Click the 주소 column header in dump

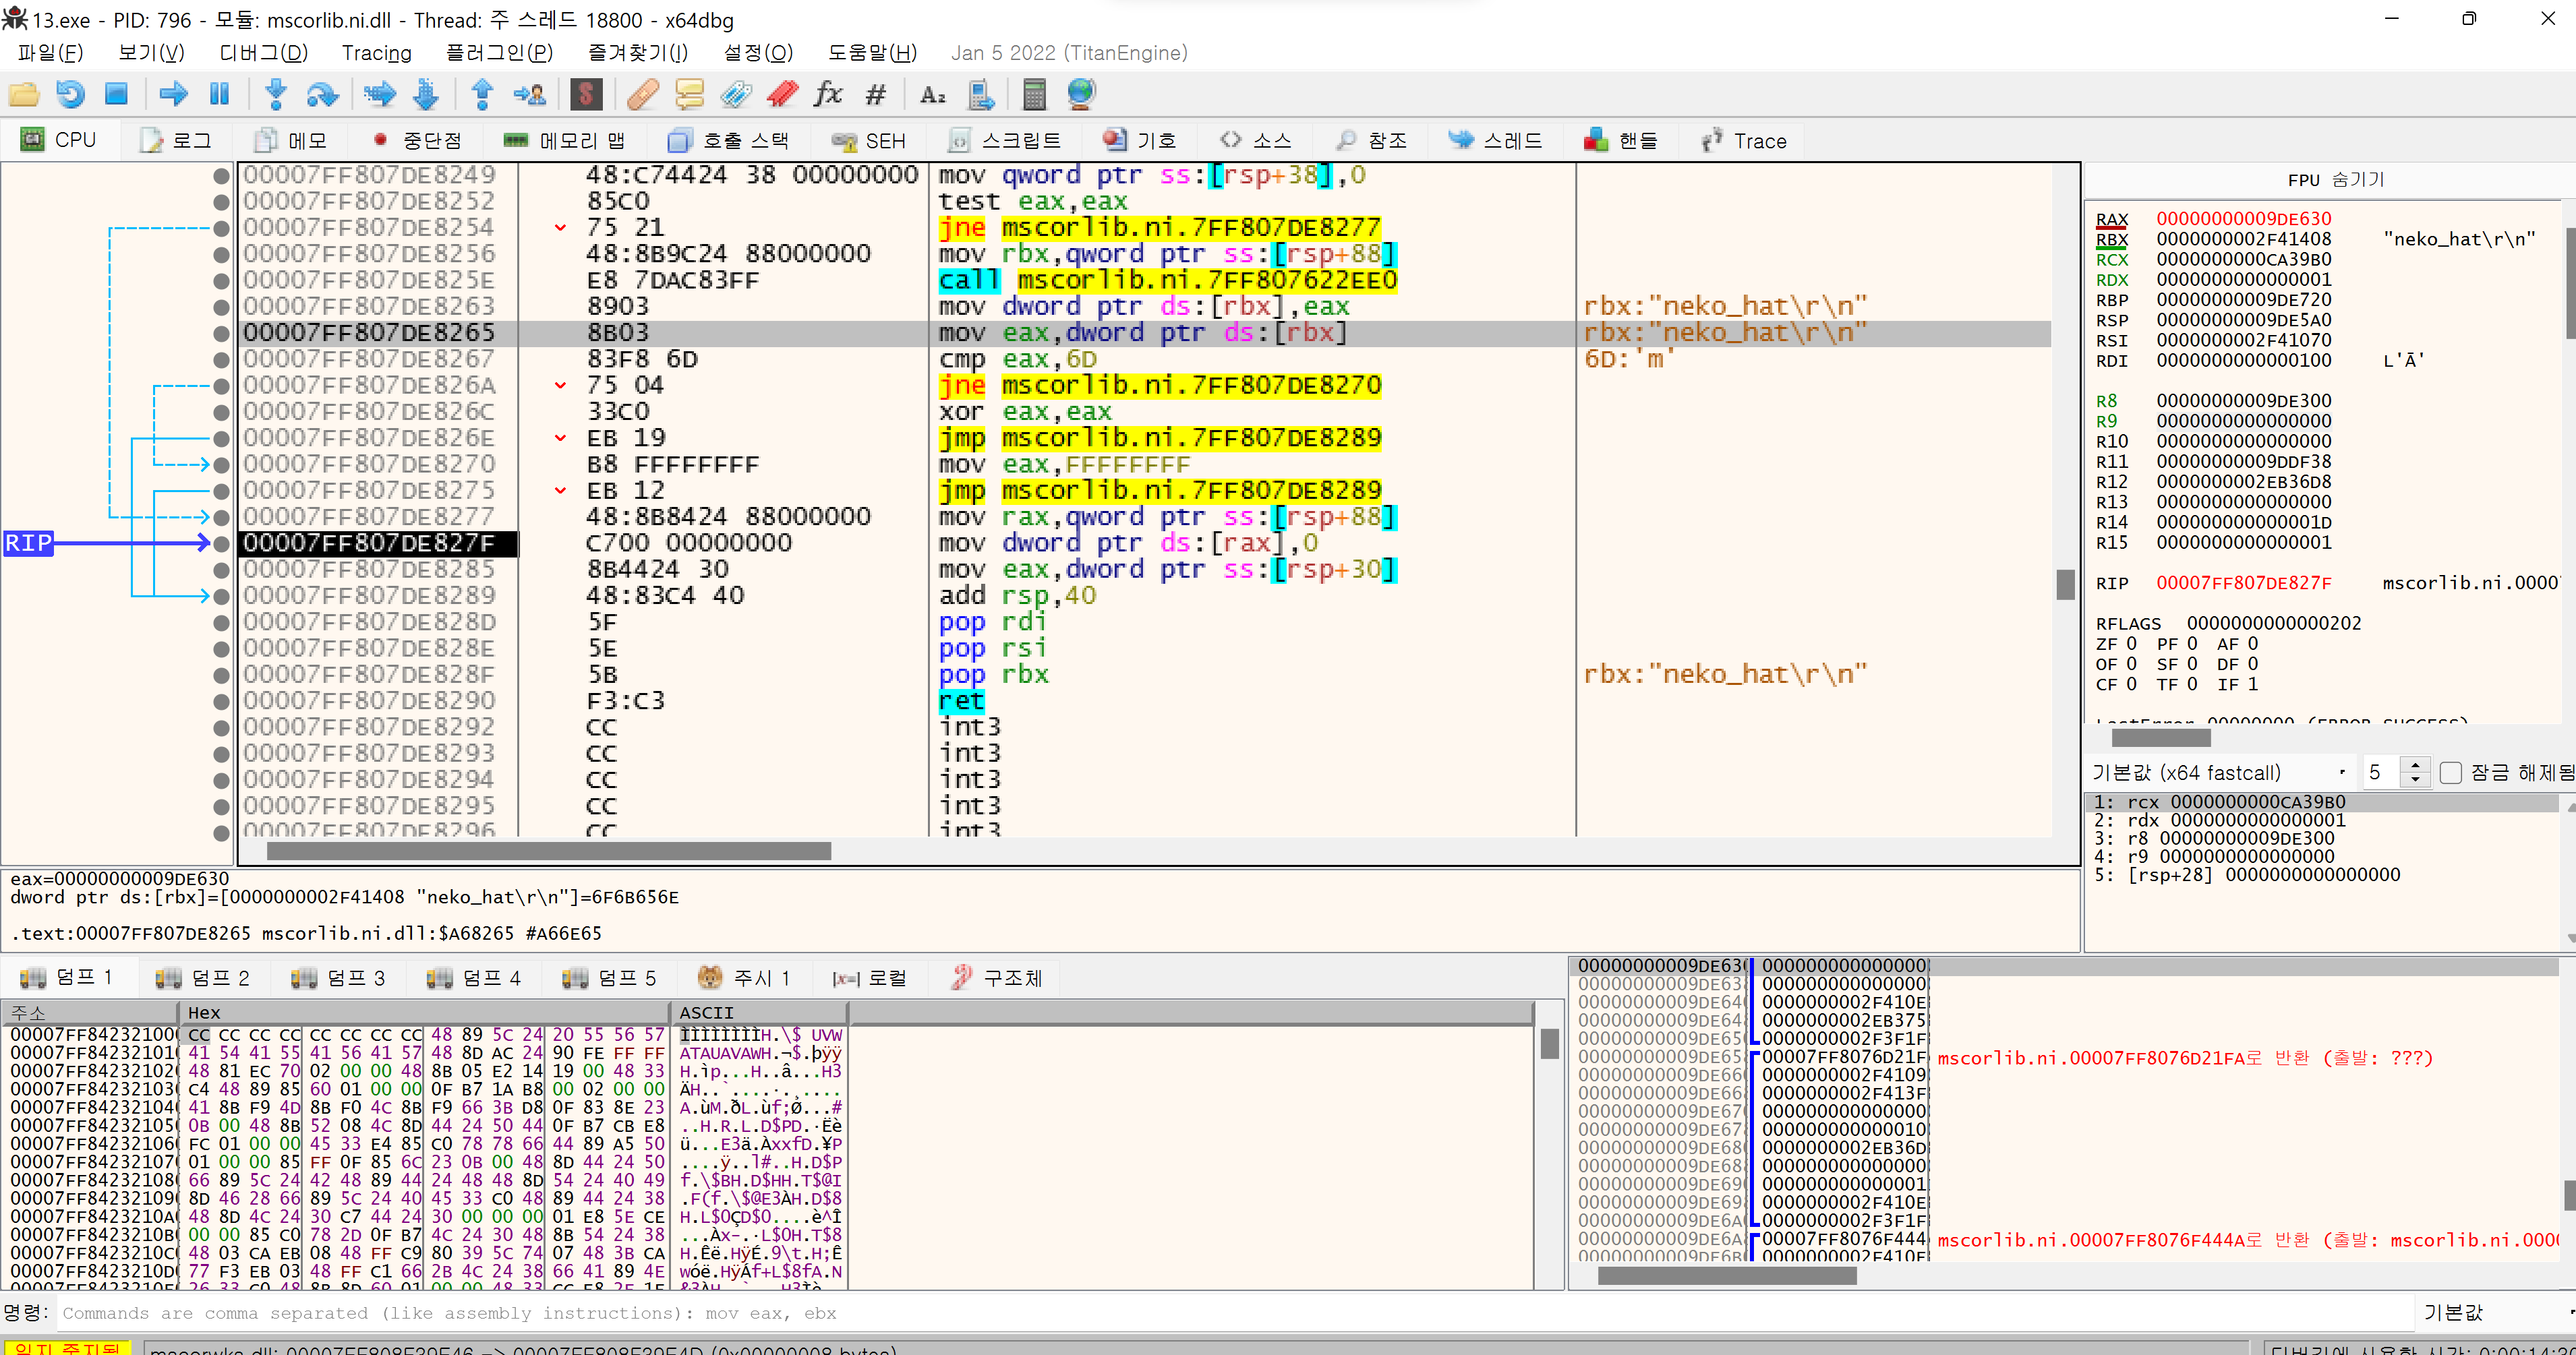90,1012
